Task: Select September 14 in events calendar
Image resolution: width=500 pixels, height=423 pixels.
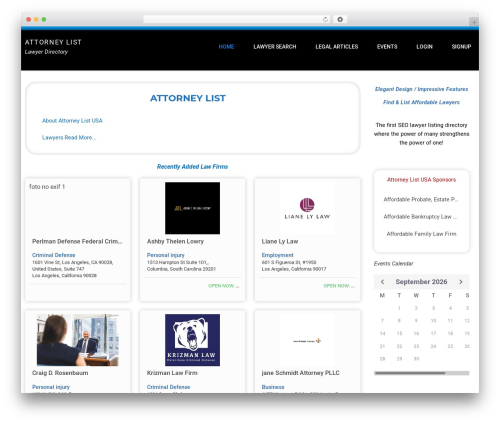Action: [382, 334]
